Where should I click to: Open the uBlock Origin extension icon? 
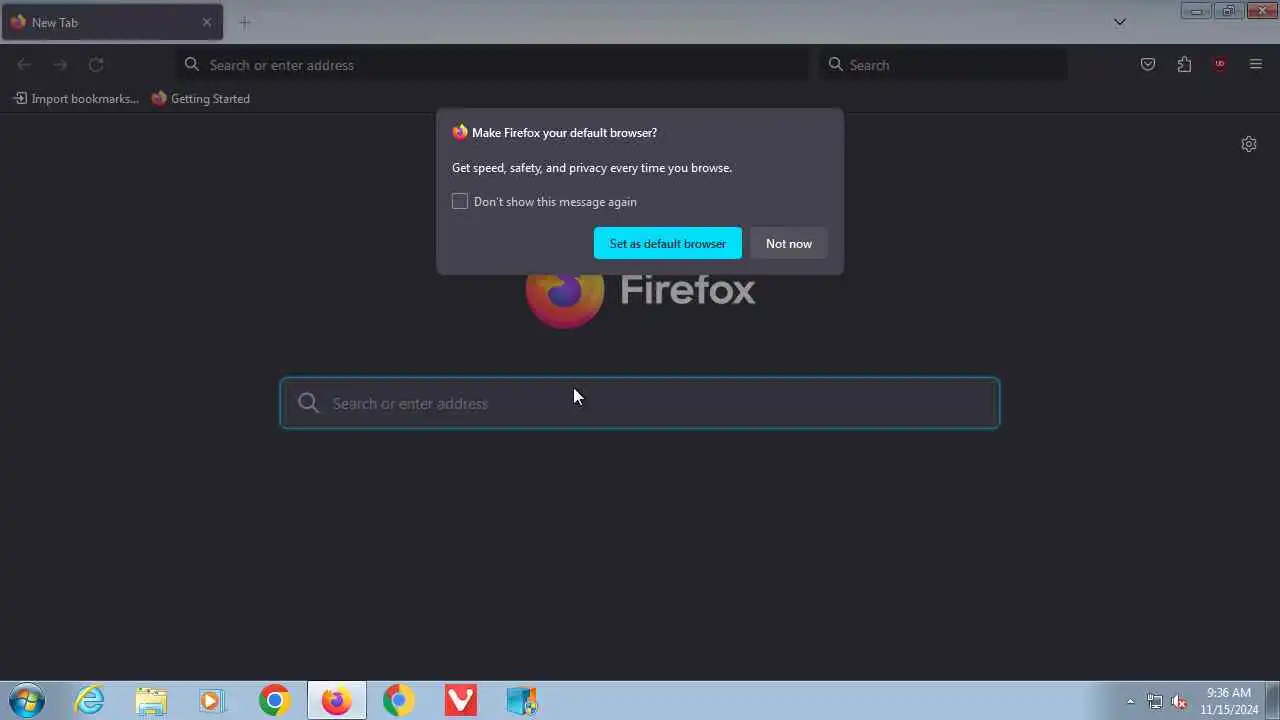point(1220,65)
